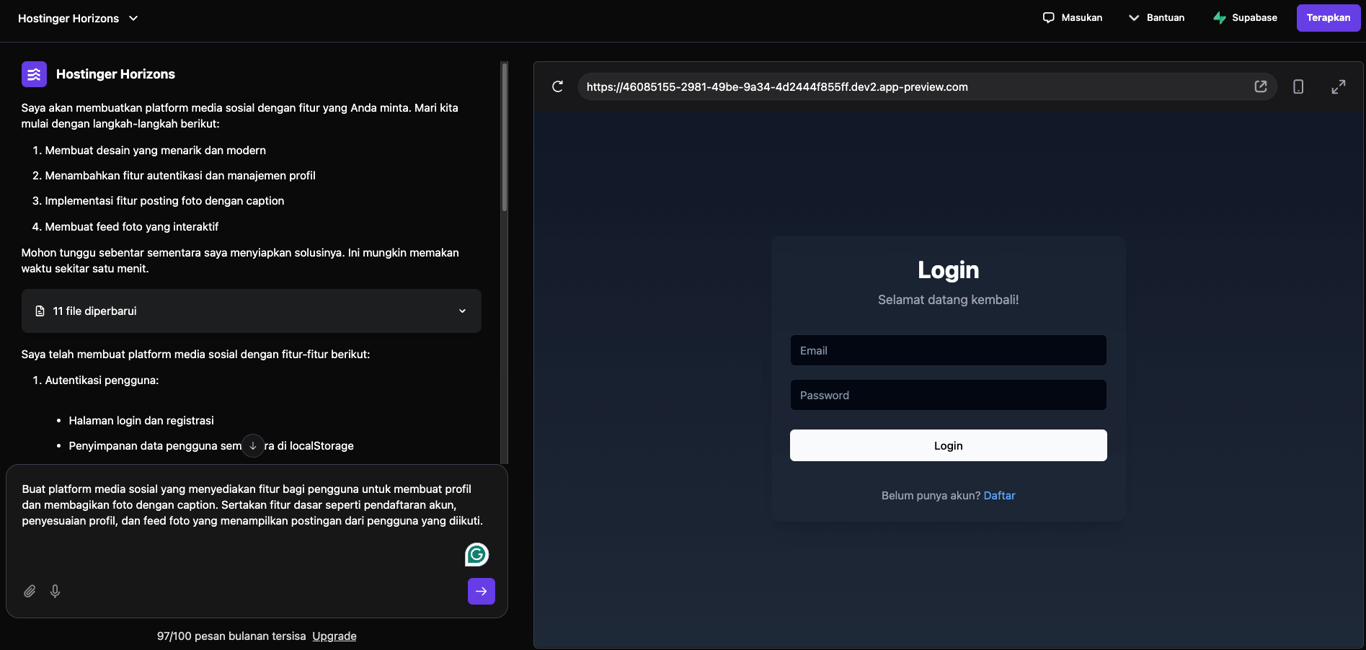Apply changes with the Terapkan button
1366x650 pixels.
[1328, 17]
